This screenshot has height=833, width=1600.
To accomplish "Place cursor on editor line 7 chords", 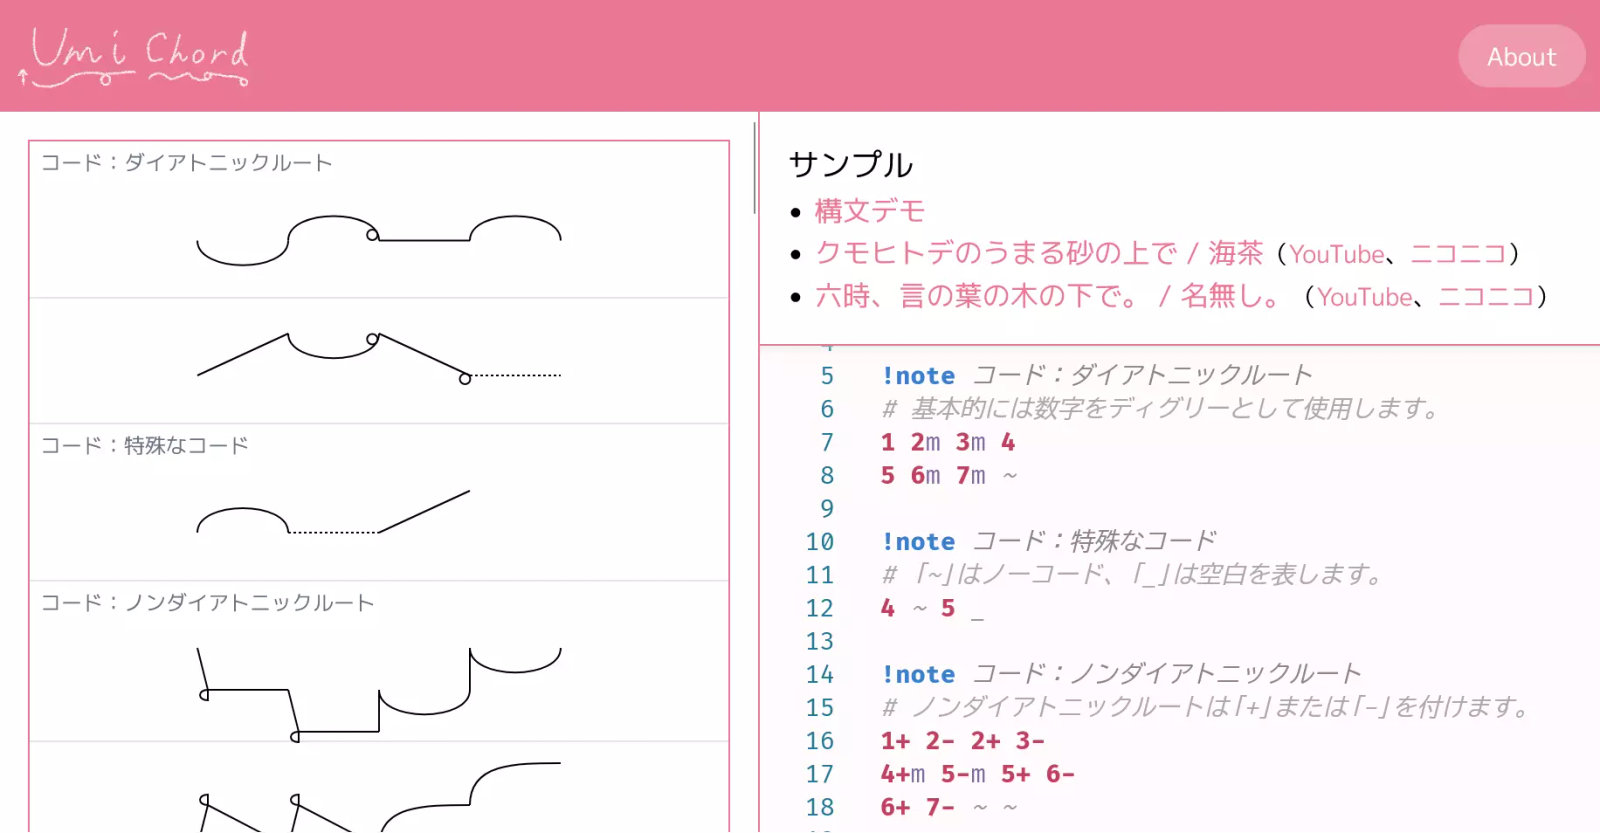I will point(947,442).
